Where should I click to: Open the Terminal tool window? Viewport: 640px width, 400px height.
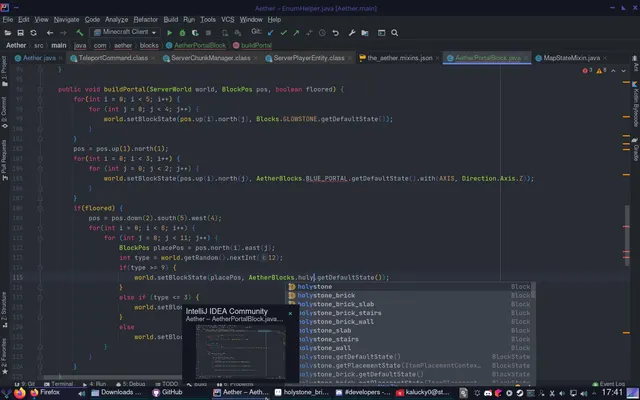click(x=58, y=384)
